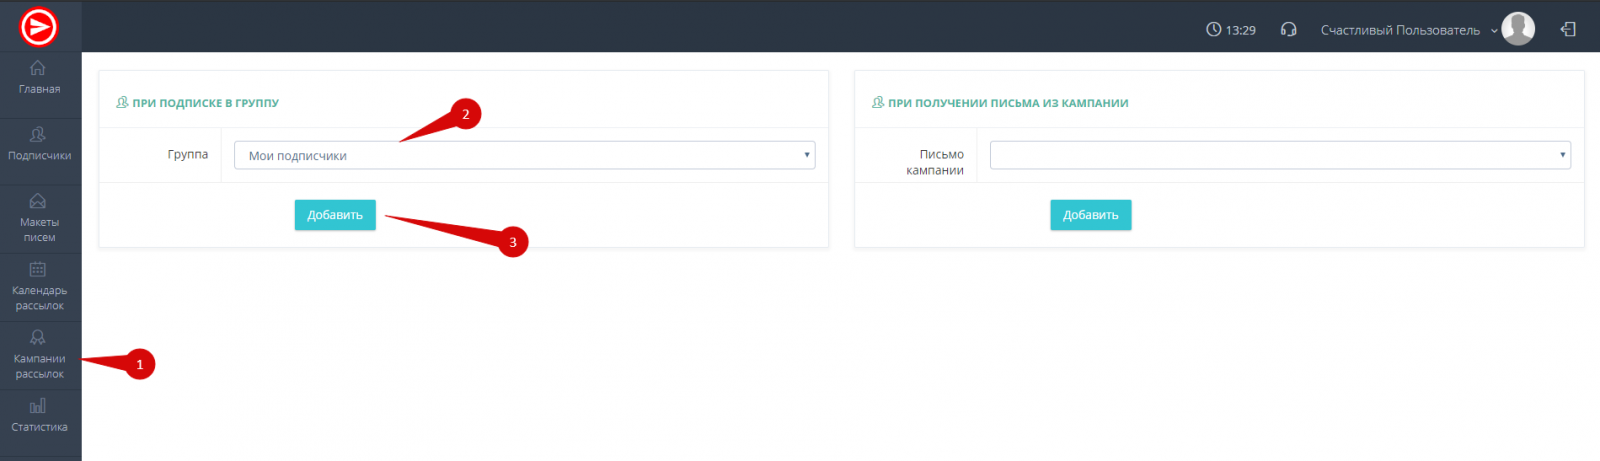1600x461 pixels.
Task: Open Кампании рассылок ribbon icon
Action: pyautogui.click(x=38, y=338)
